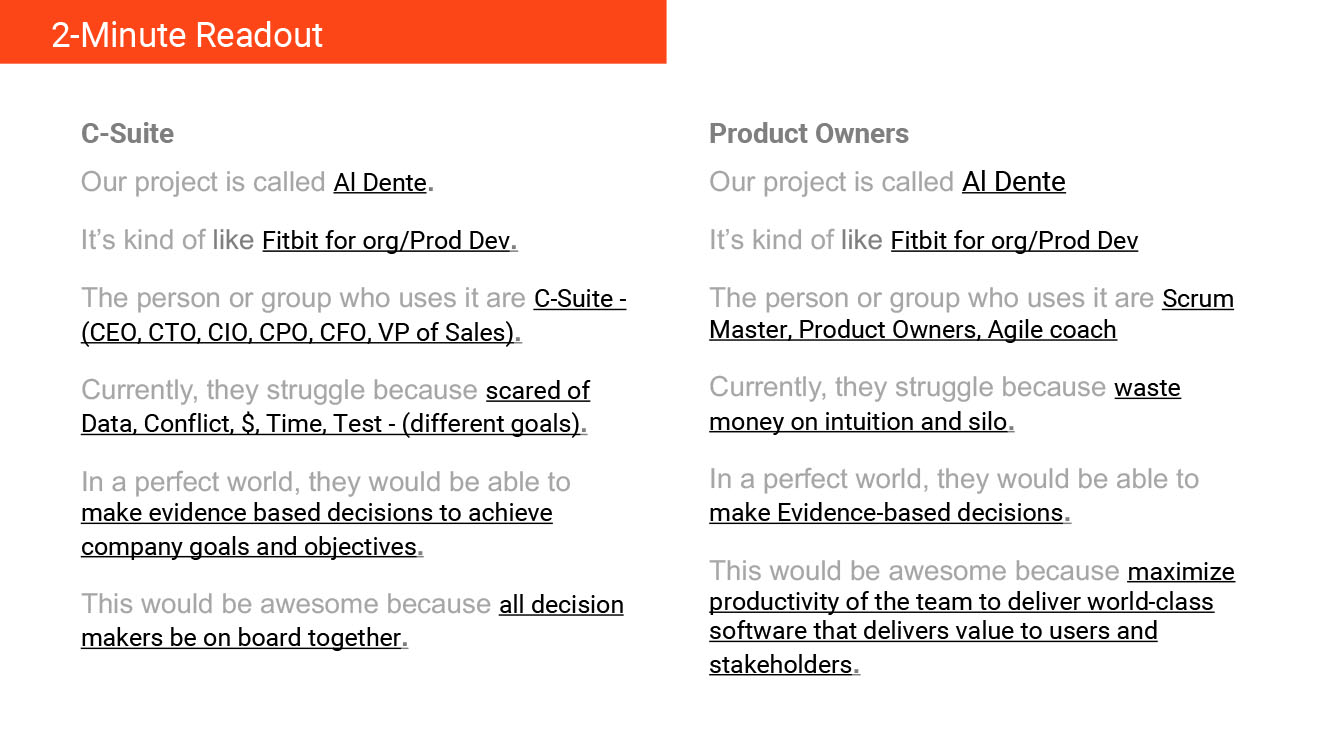Click the Al Dente link under C-Suite
Screen dimensions: 1333x750
pos(380,183)
